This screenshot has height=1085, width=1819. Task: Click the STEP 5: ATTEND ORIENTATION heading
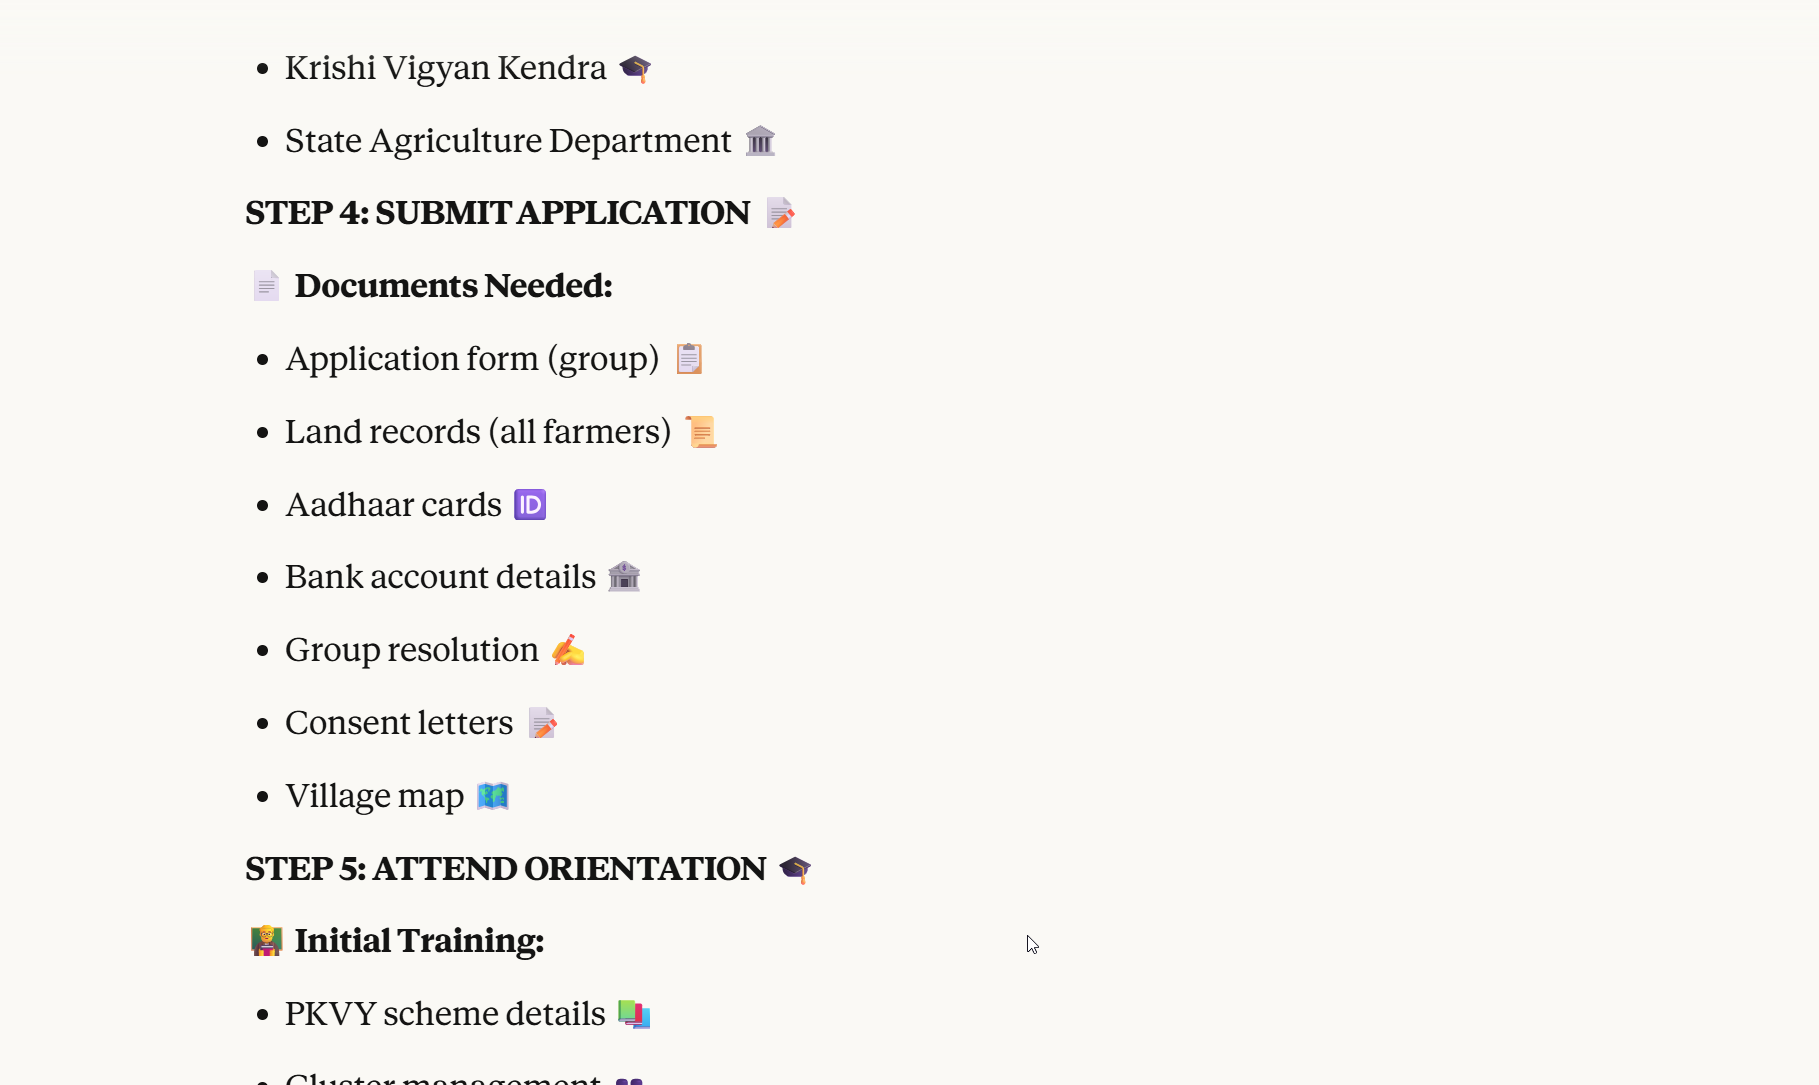click(505, 869)
